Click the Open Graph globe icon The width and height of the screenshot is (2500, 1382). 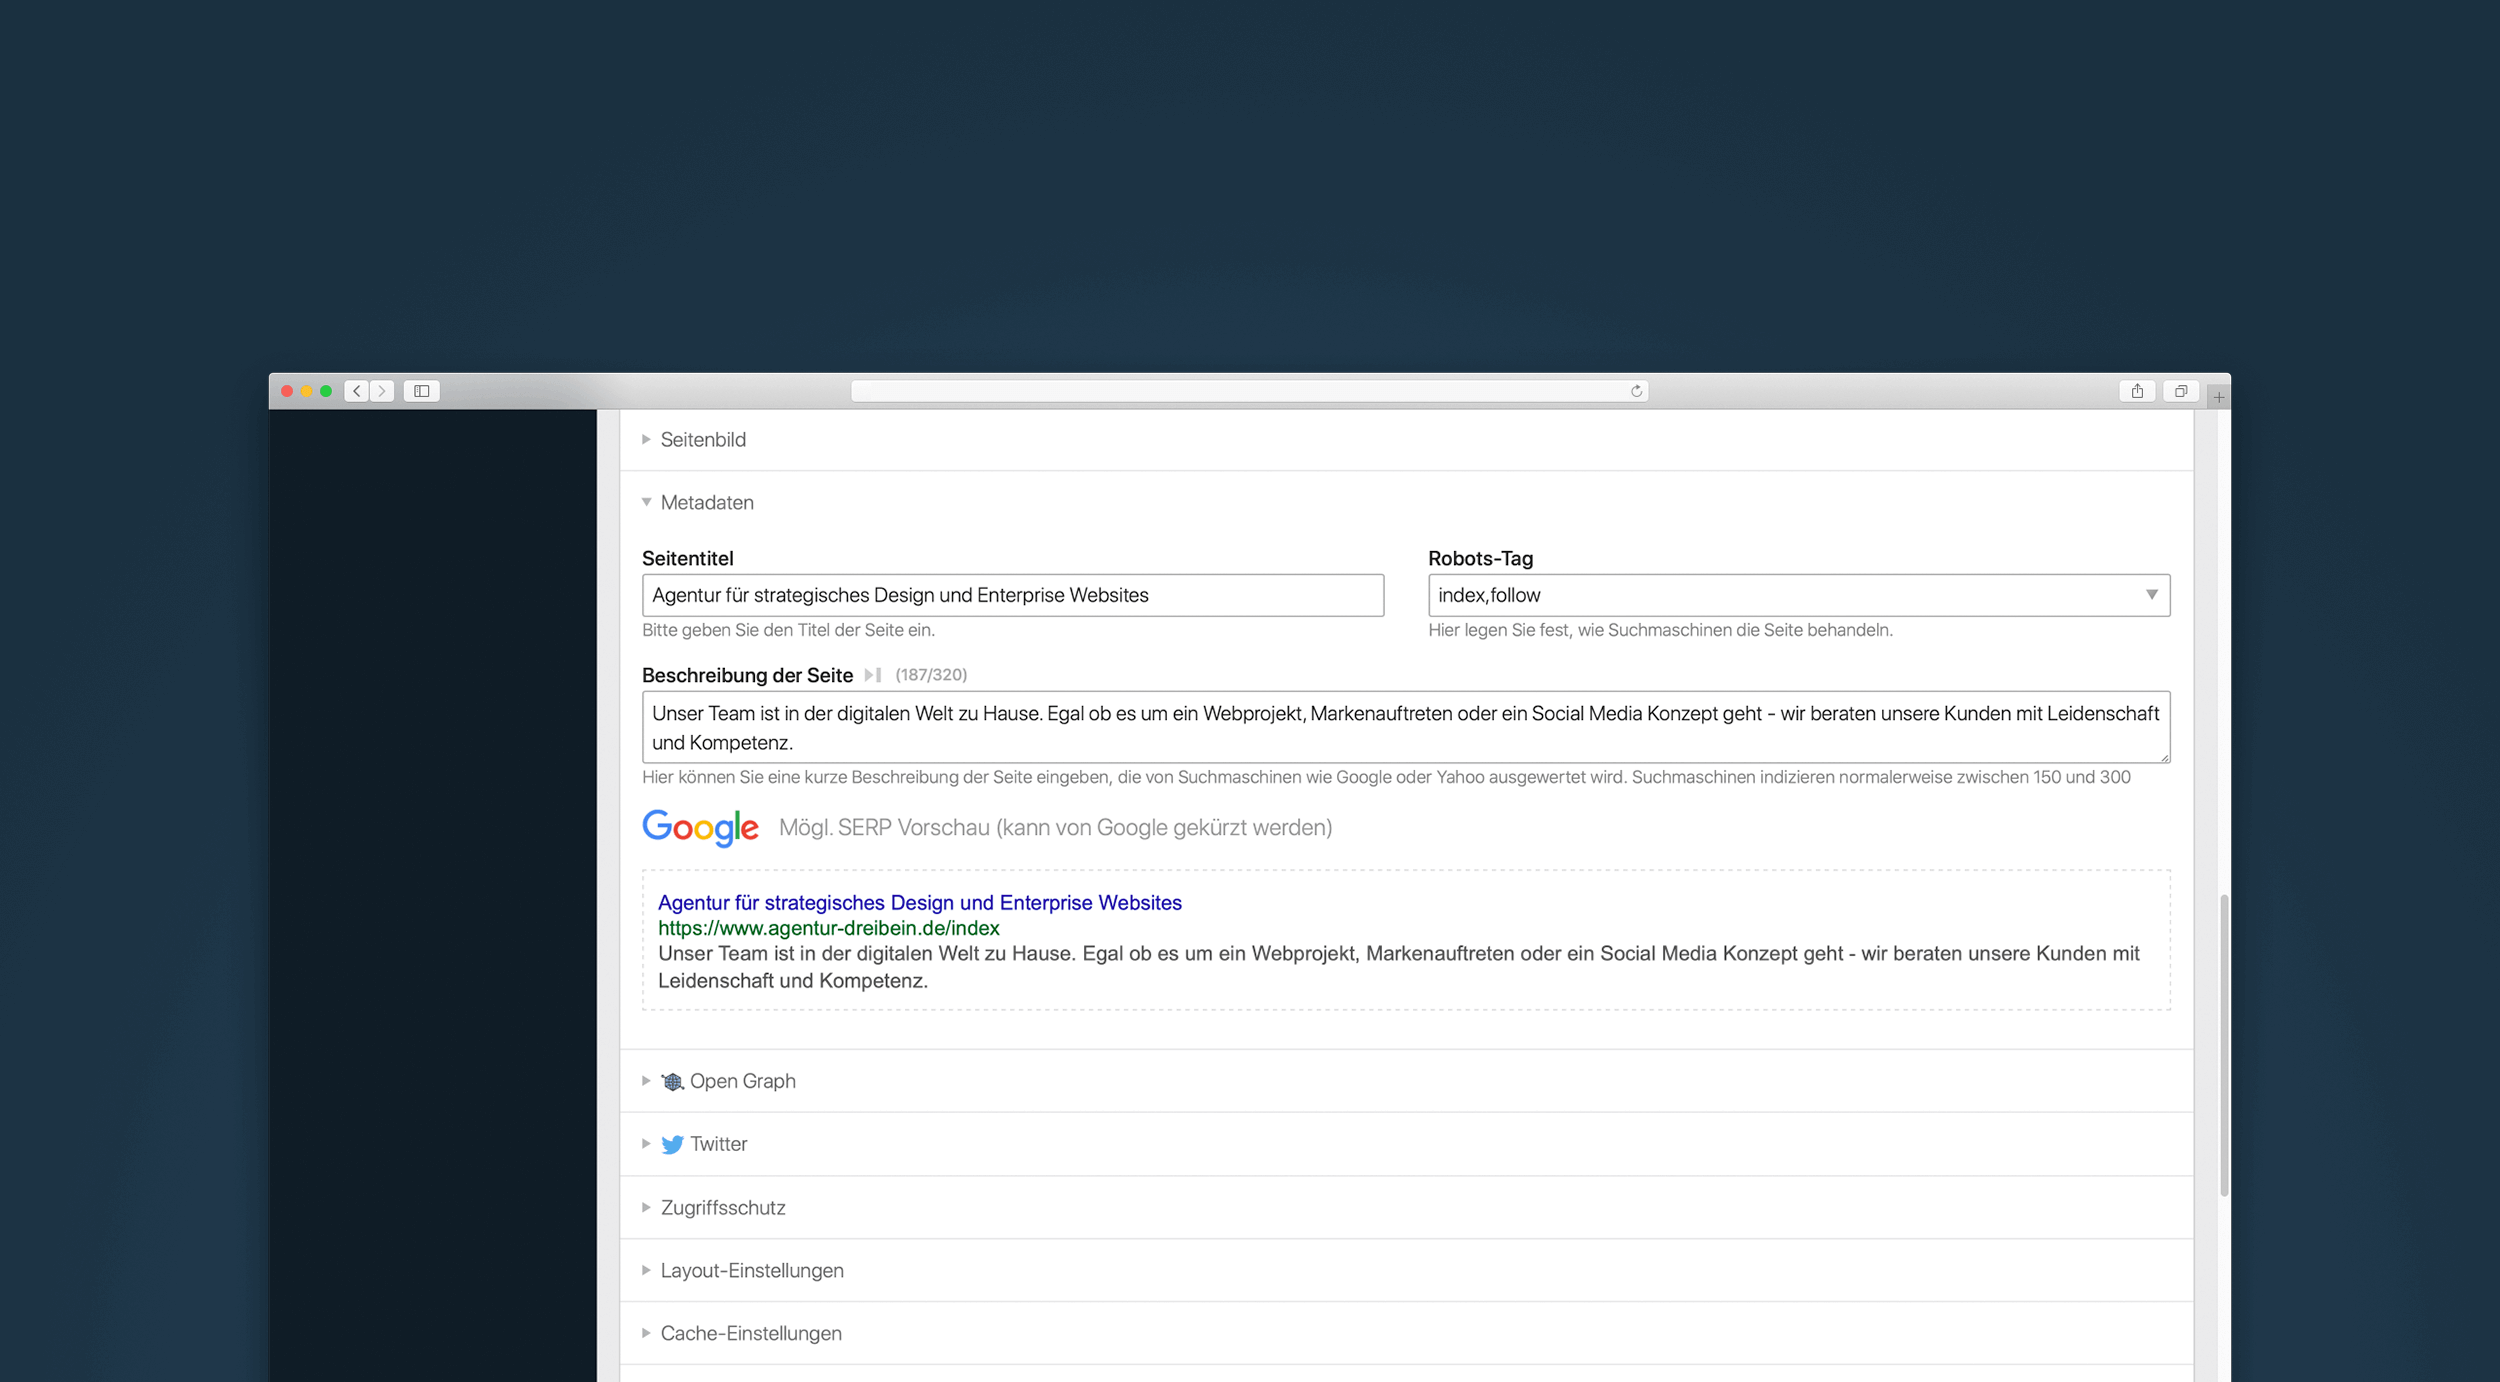[x=673, y=1081]
